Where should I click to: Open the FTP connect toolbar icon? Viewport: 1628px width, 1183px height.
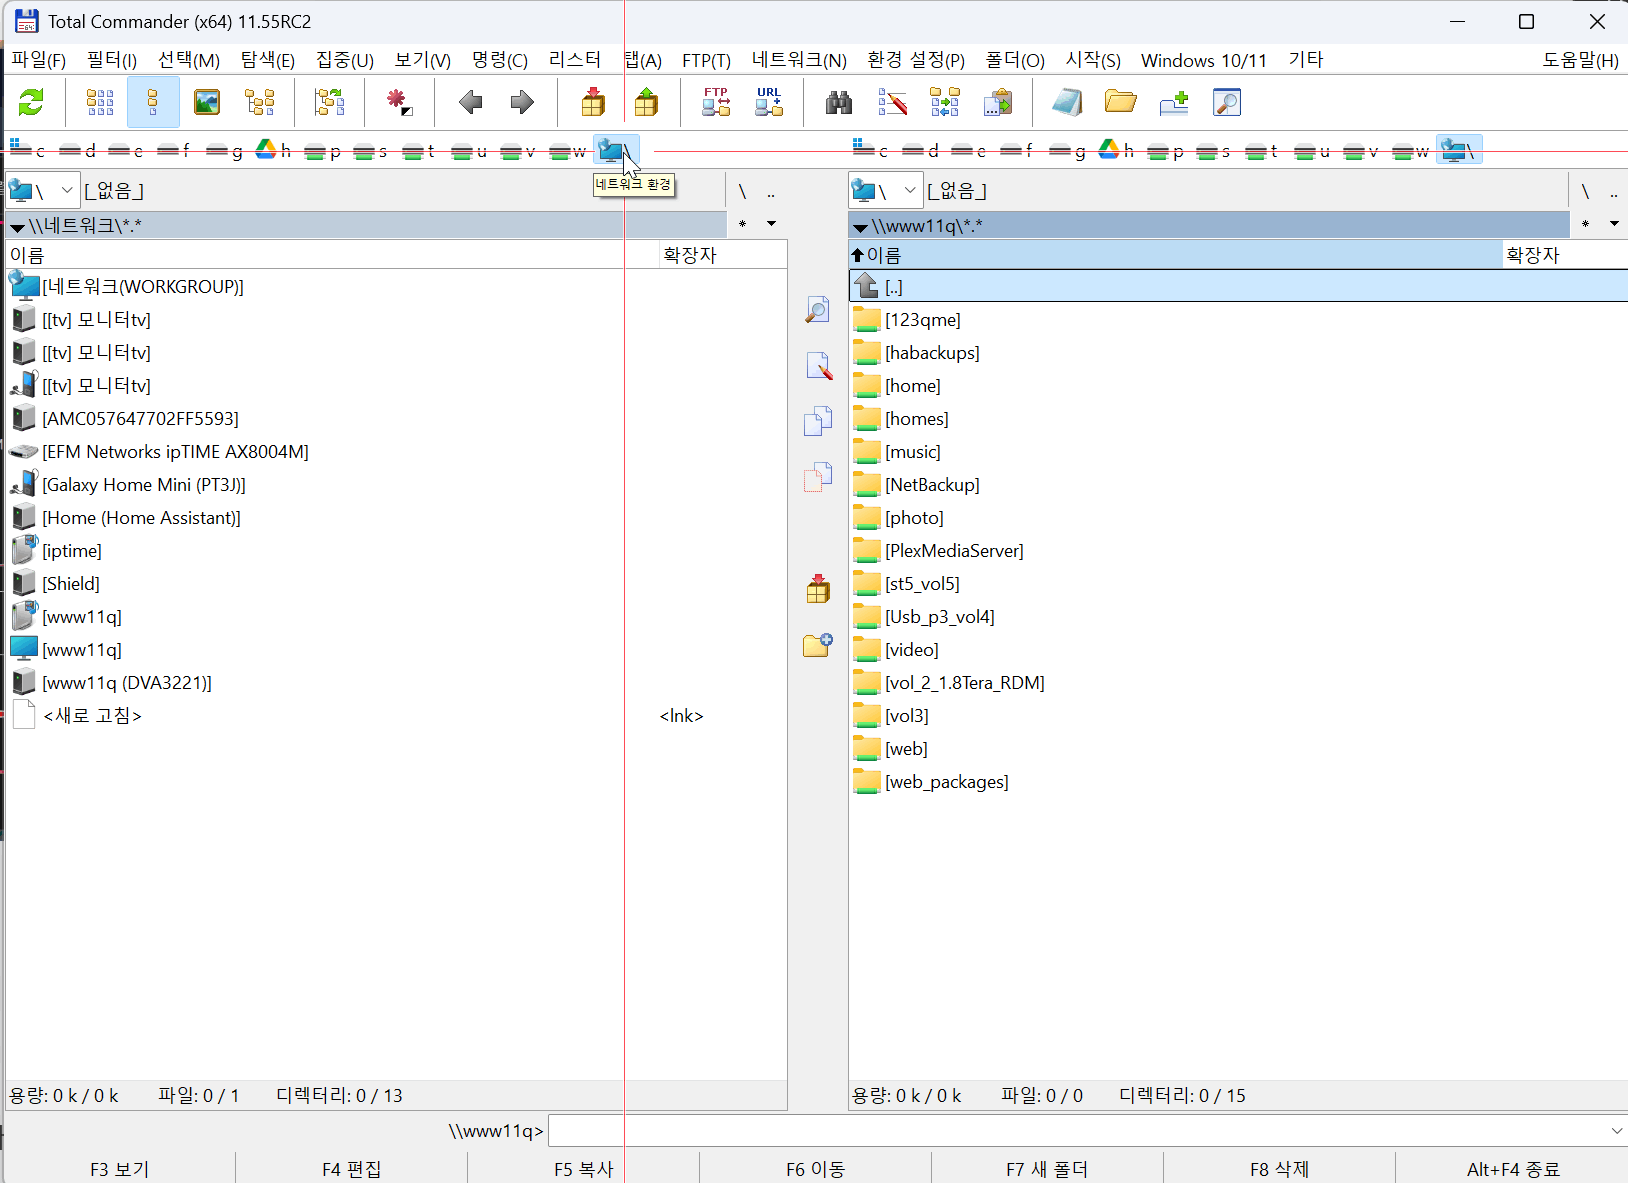coord(716,102)
